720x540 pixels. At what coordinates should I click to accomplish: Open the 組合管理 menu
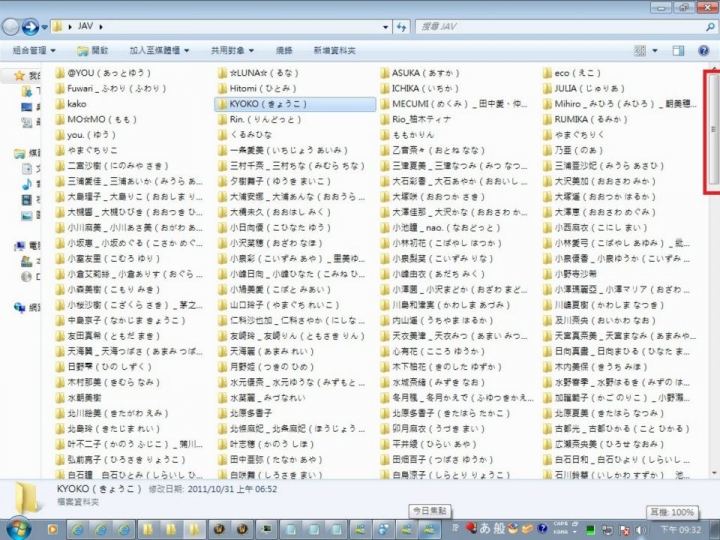(x=34, y=51)
